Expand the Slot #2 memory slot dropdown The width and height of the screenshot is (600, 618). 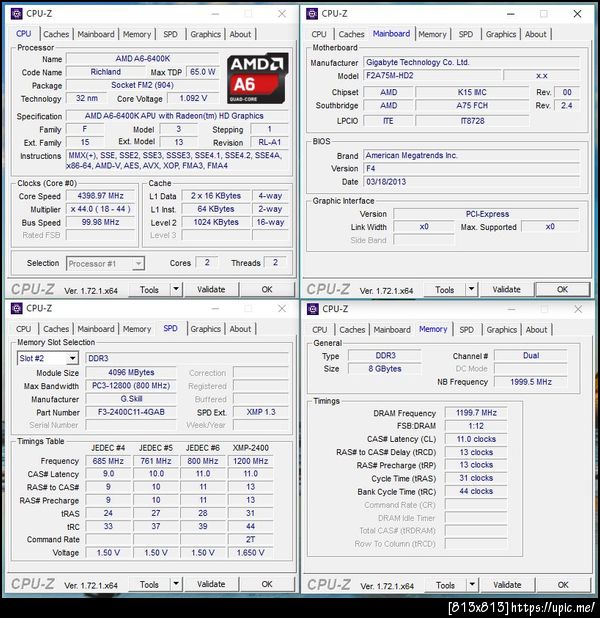[73, 358]
